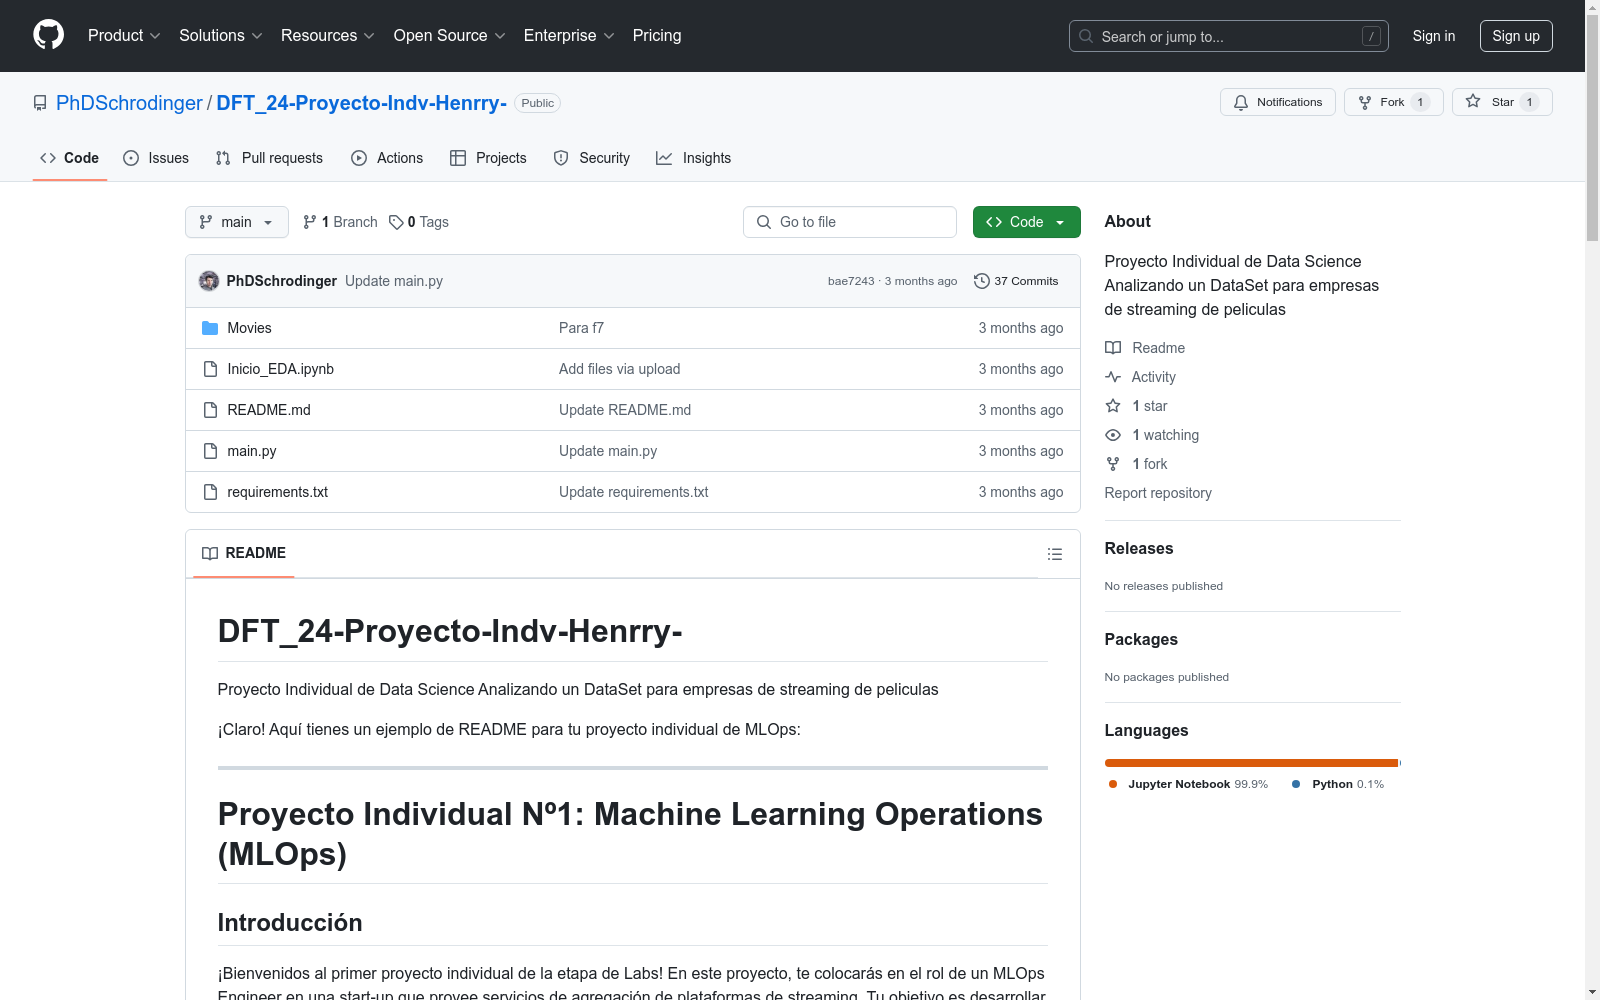Open the Packages heading link
1600x1000 pixels.
(x=1141, y=639)
